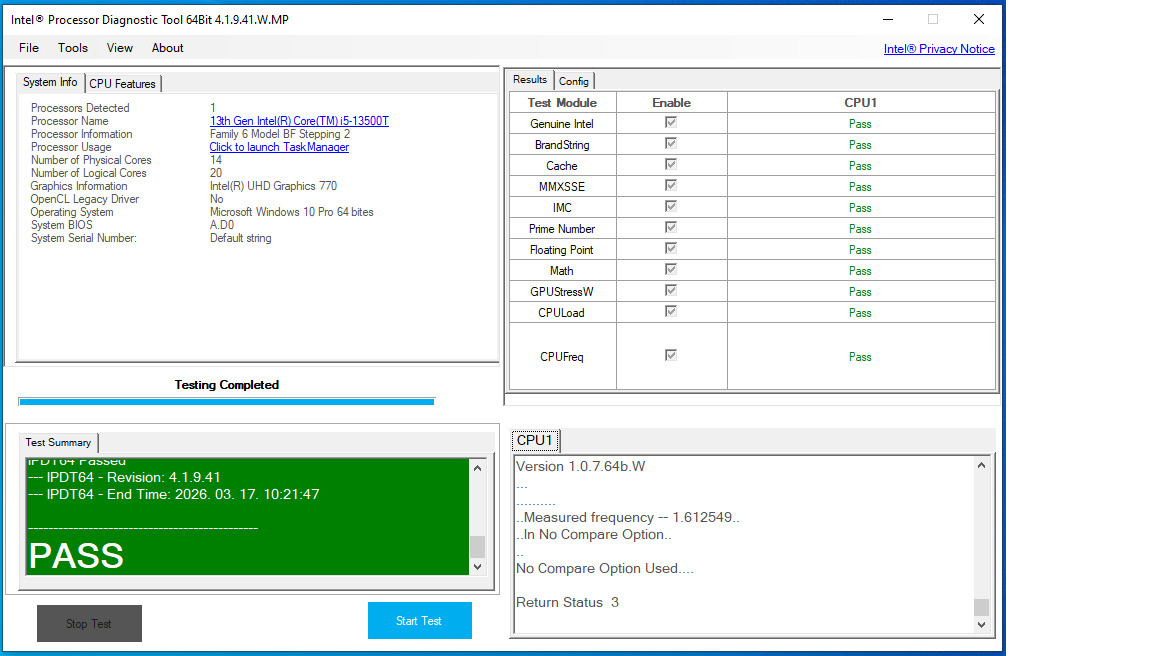This screenshot has height=656, width=1152.
Task: Click the Microsoft Windows 10 Pro value
Action: (292, 212)
